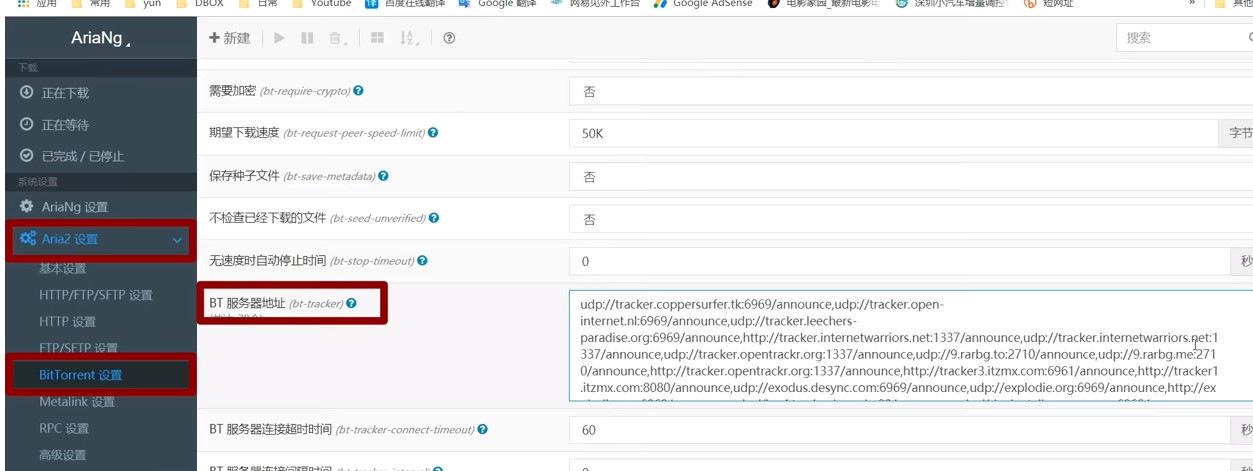
Task: Open the A-Z sort order dropdown
Action: (x=410, y=38)
